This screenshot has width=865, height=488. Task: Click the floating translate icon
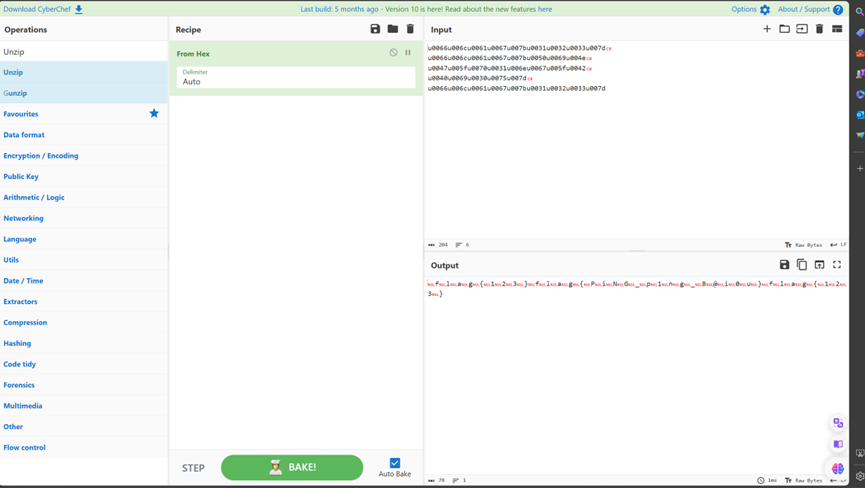click(x=838, y=423)
